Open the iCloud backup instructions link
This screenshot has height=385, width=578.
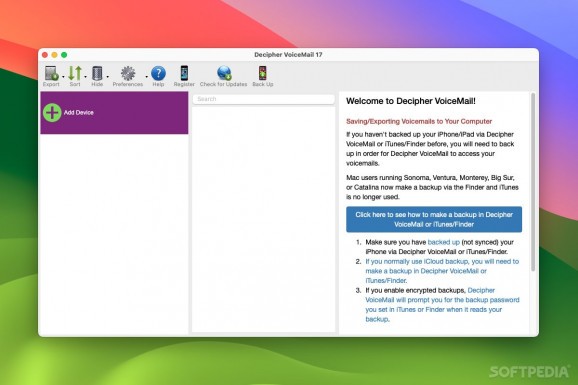(442, 271)
